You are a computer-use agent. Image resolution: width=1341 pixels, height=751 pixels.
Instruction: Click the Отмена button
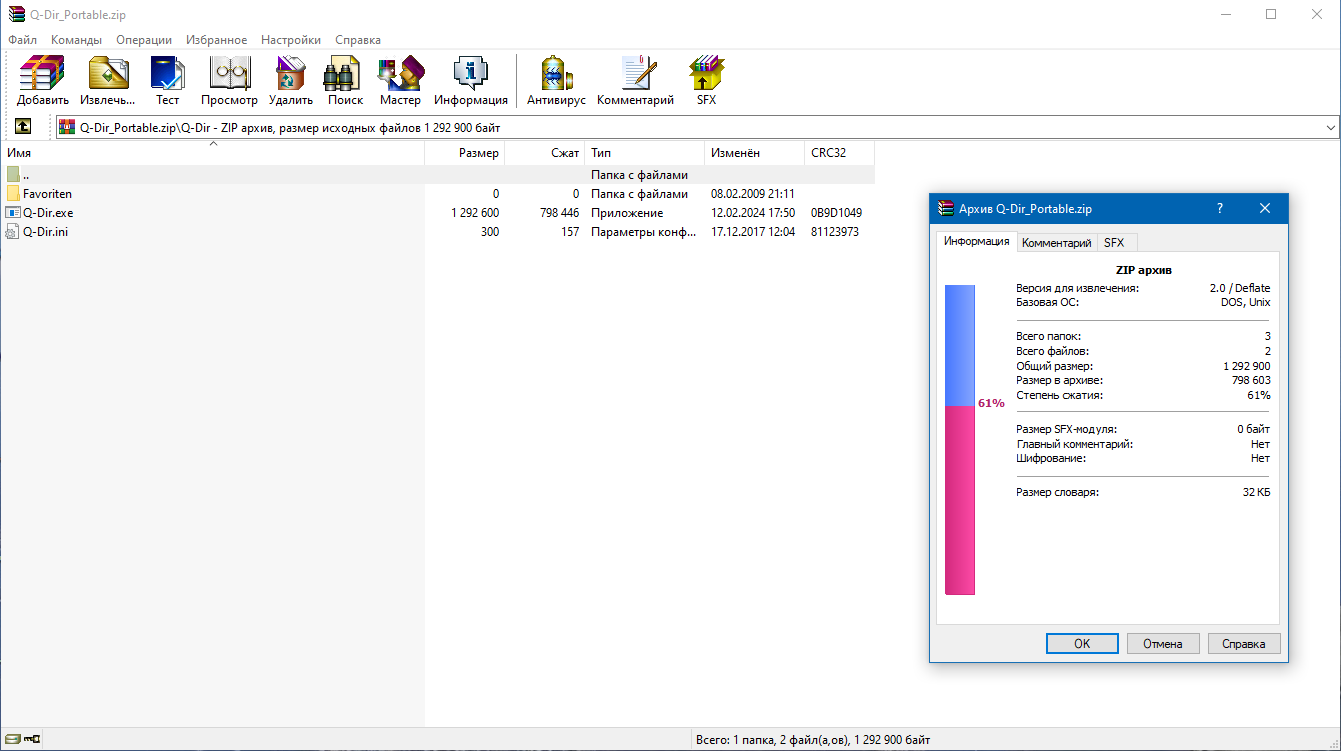coord(1163,644)
